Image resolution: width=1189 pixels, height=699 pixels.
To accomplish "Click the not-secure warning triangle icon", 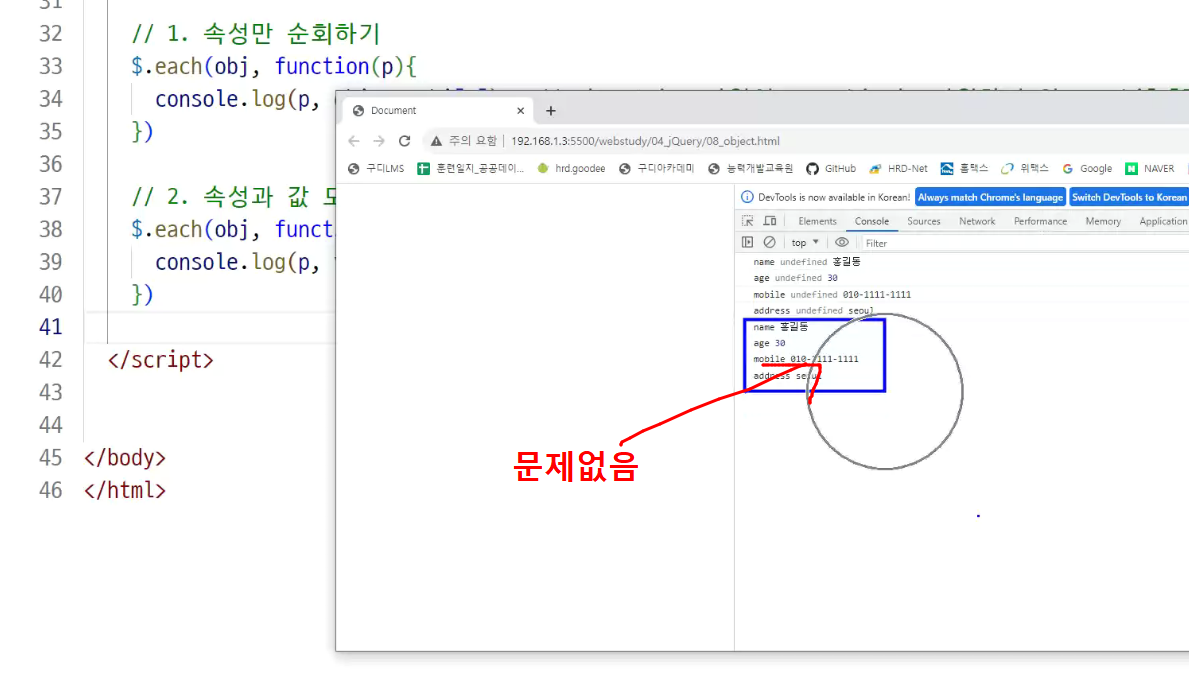I will [x=436, y=141].
